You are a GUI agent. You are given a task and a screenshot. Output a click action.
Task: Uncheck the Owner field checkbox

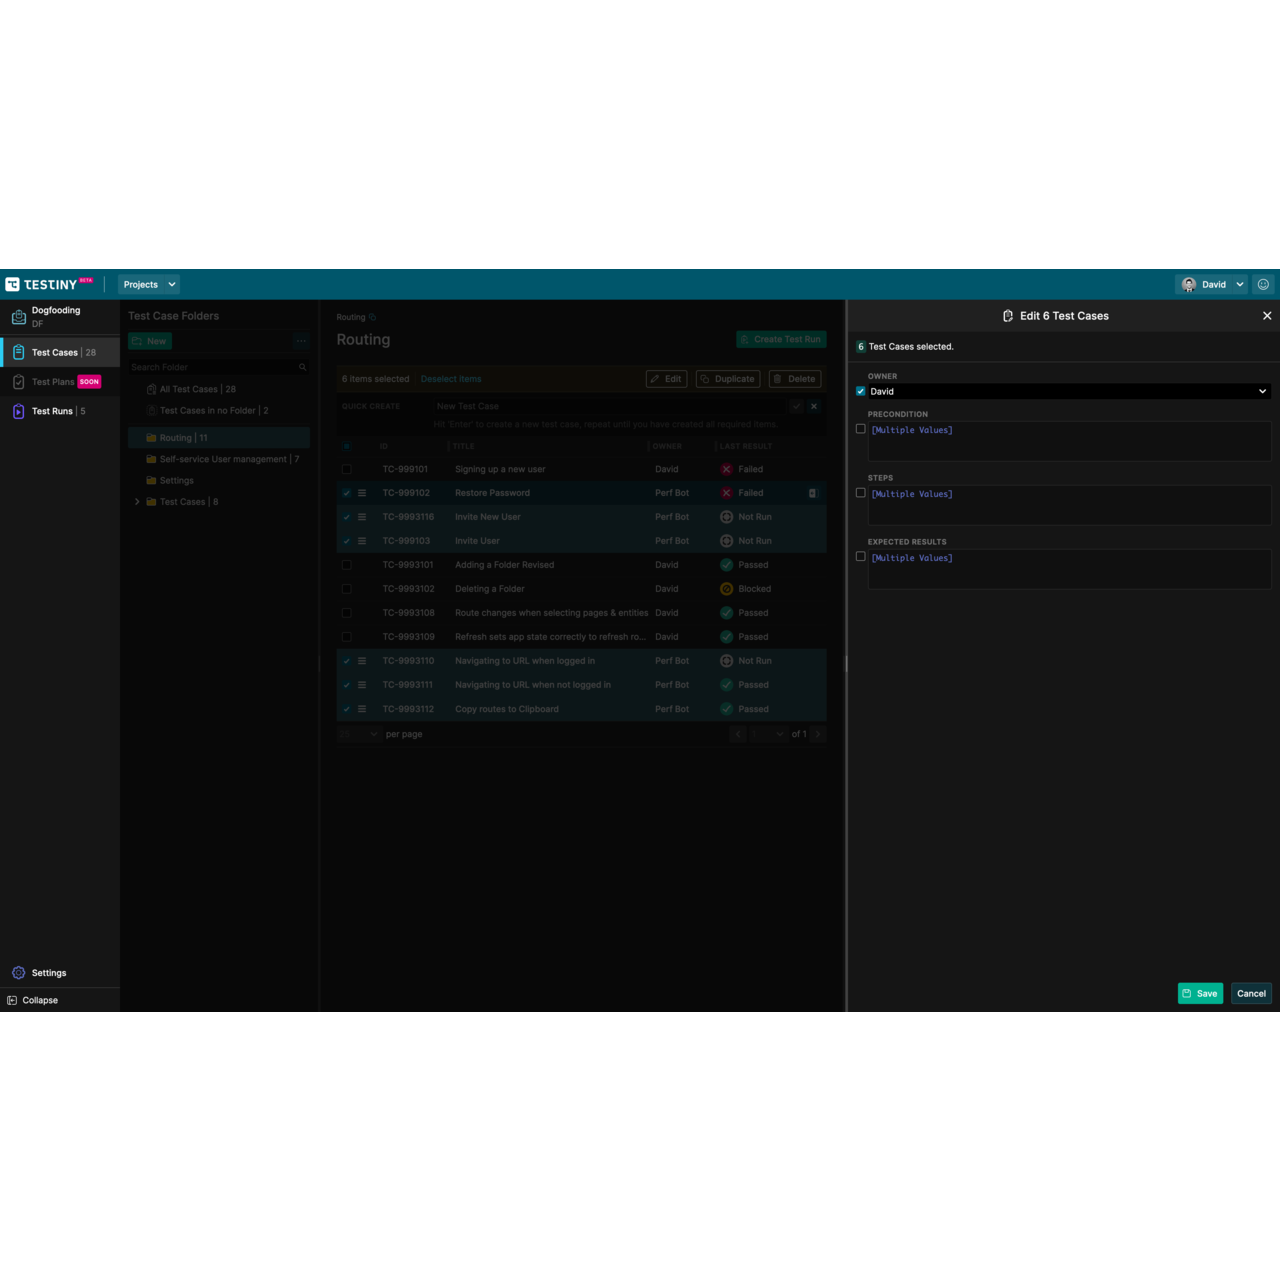[861, 391]
